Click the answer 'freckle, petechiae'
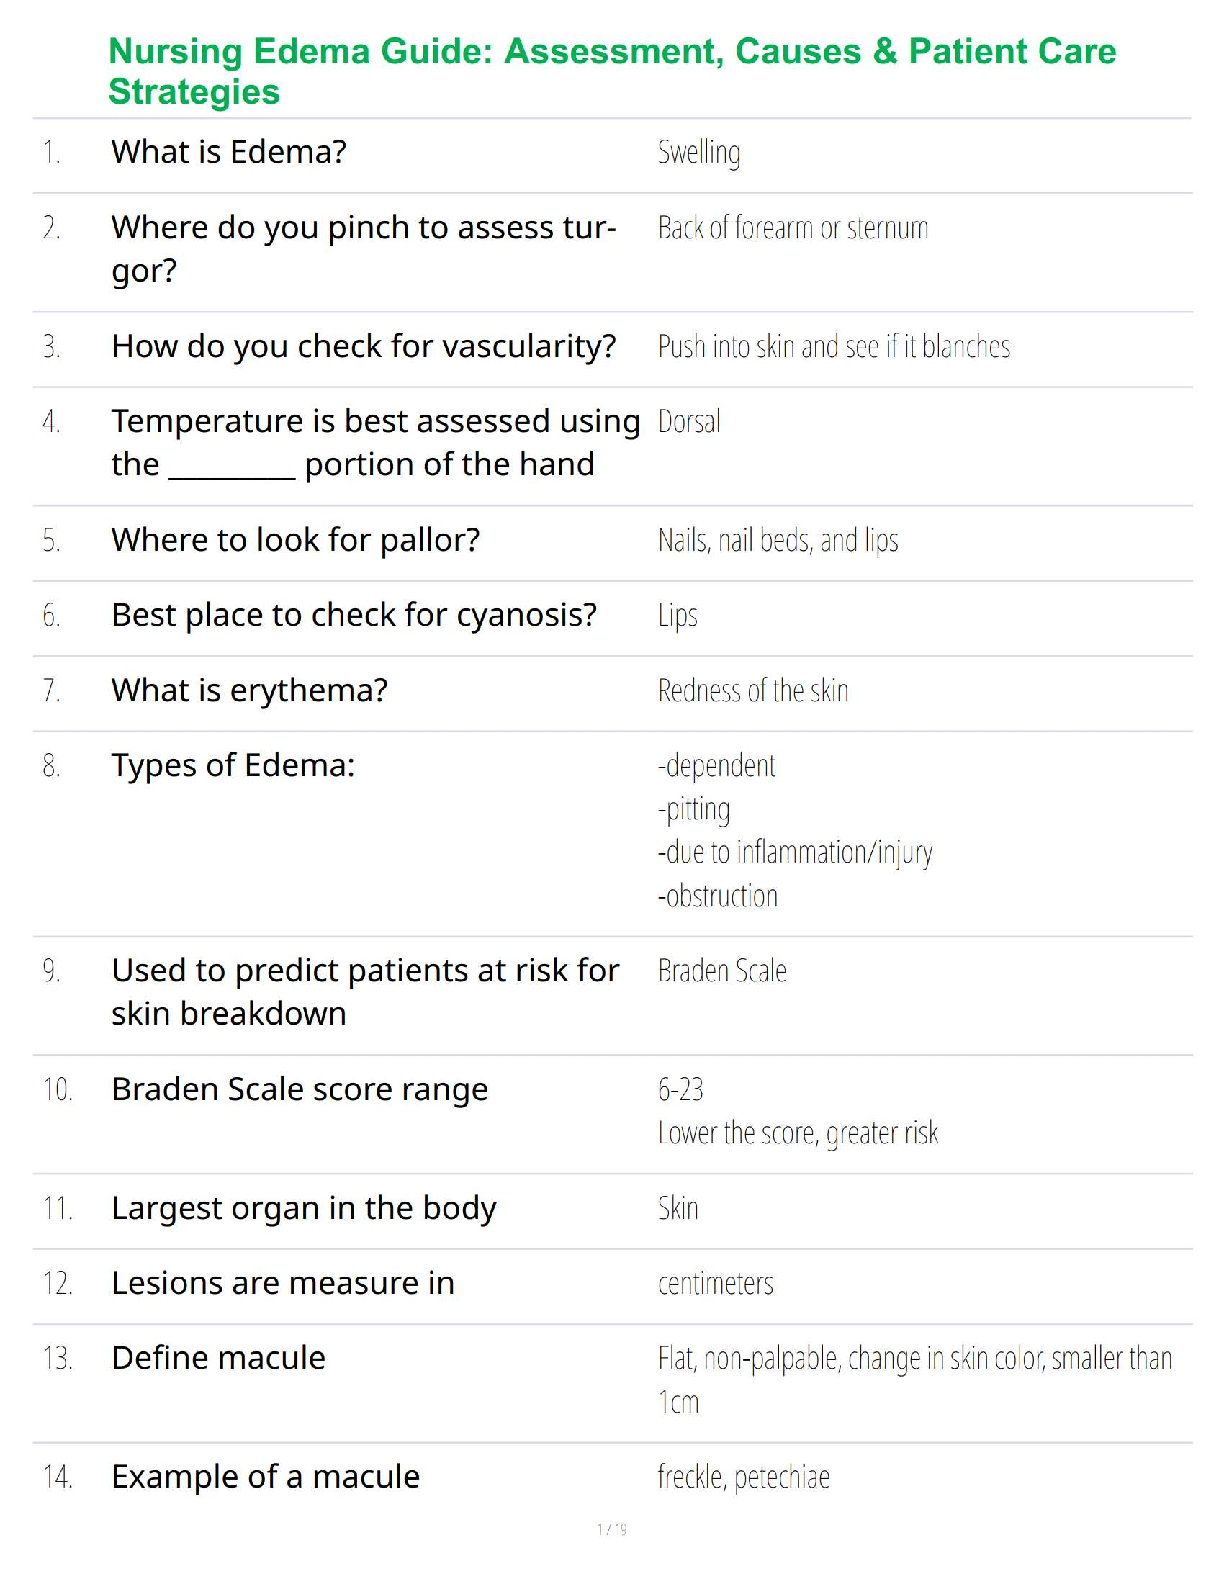 pos(743,1477)
